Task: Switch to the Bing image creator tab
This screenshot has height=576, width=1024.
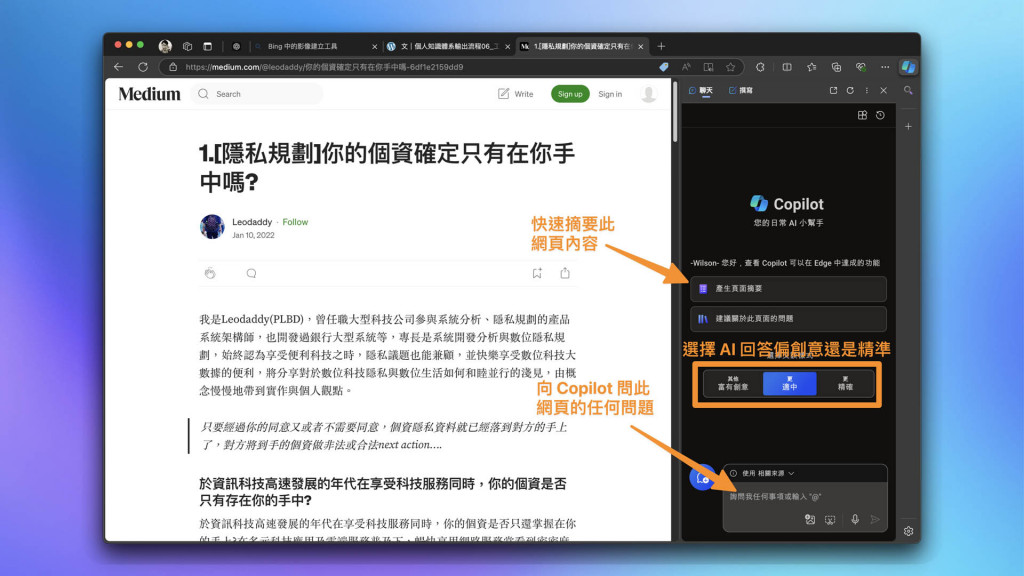Action: pyautogui.click(x=315, y=46)
